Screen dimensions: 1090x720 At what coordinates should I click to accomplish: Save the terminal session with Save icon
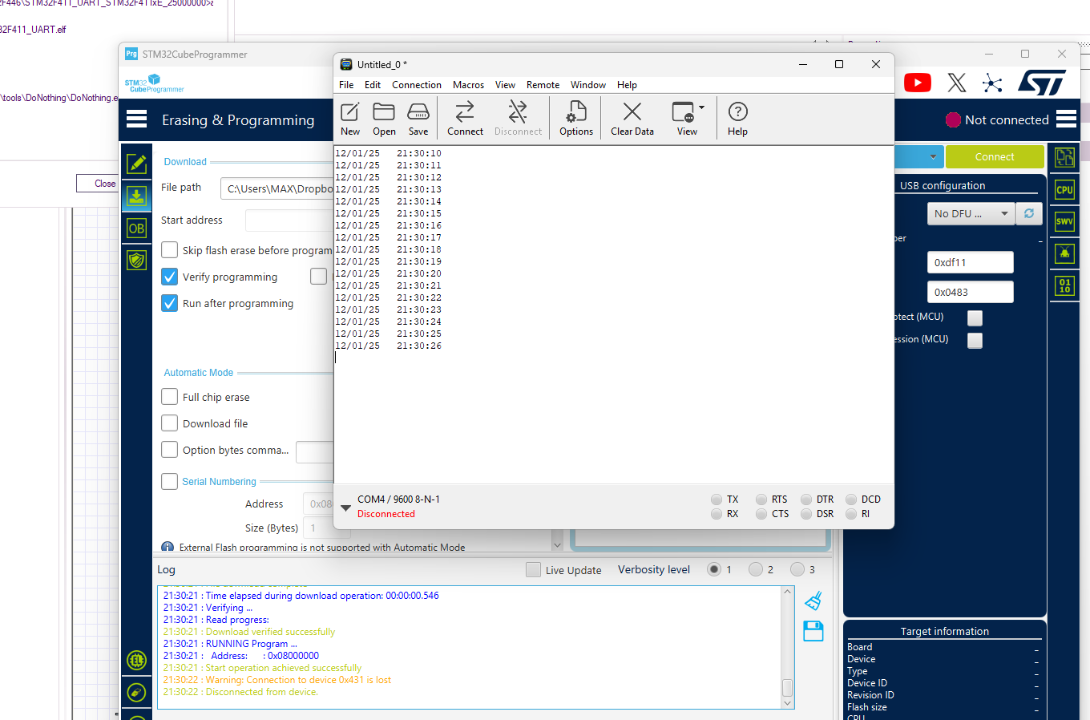(x=418, y=119)
